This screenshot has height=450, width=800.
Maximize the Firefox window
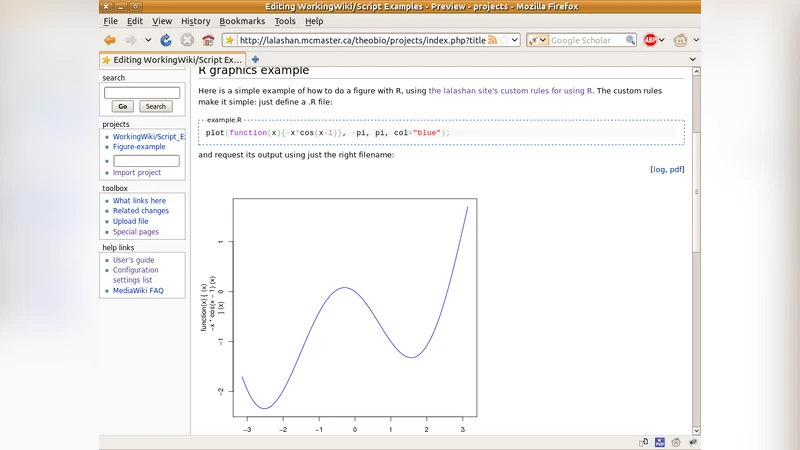coord(135,7)
